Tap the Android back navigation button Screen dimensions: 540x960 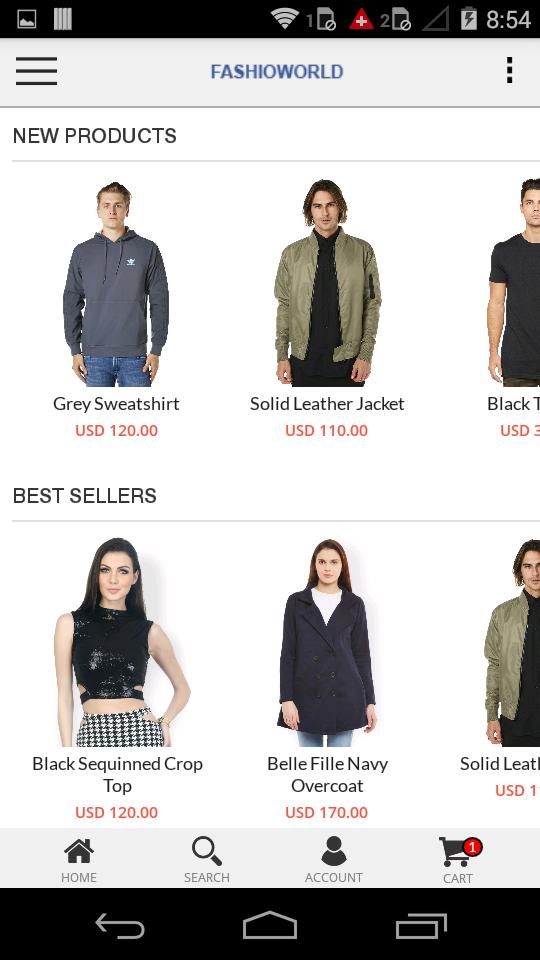pos(120,926)
